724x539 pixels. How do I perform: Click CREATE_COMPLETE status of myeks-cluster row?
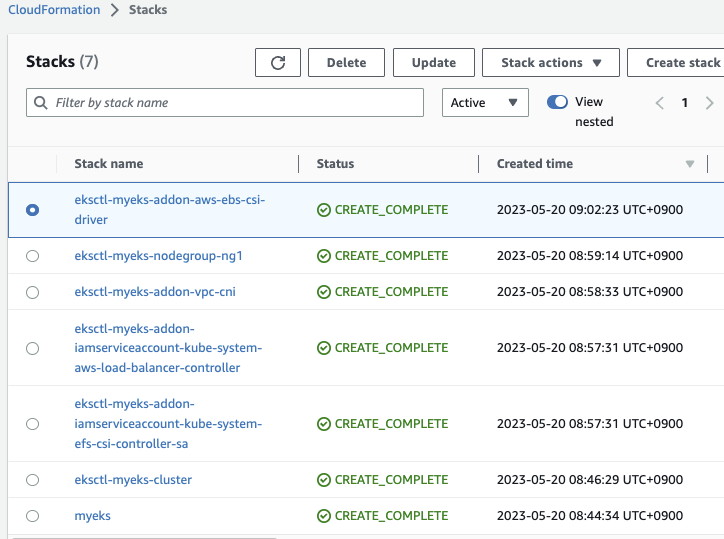tap(382, 480)
